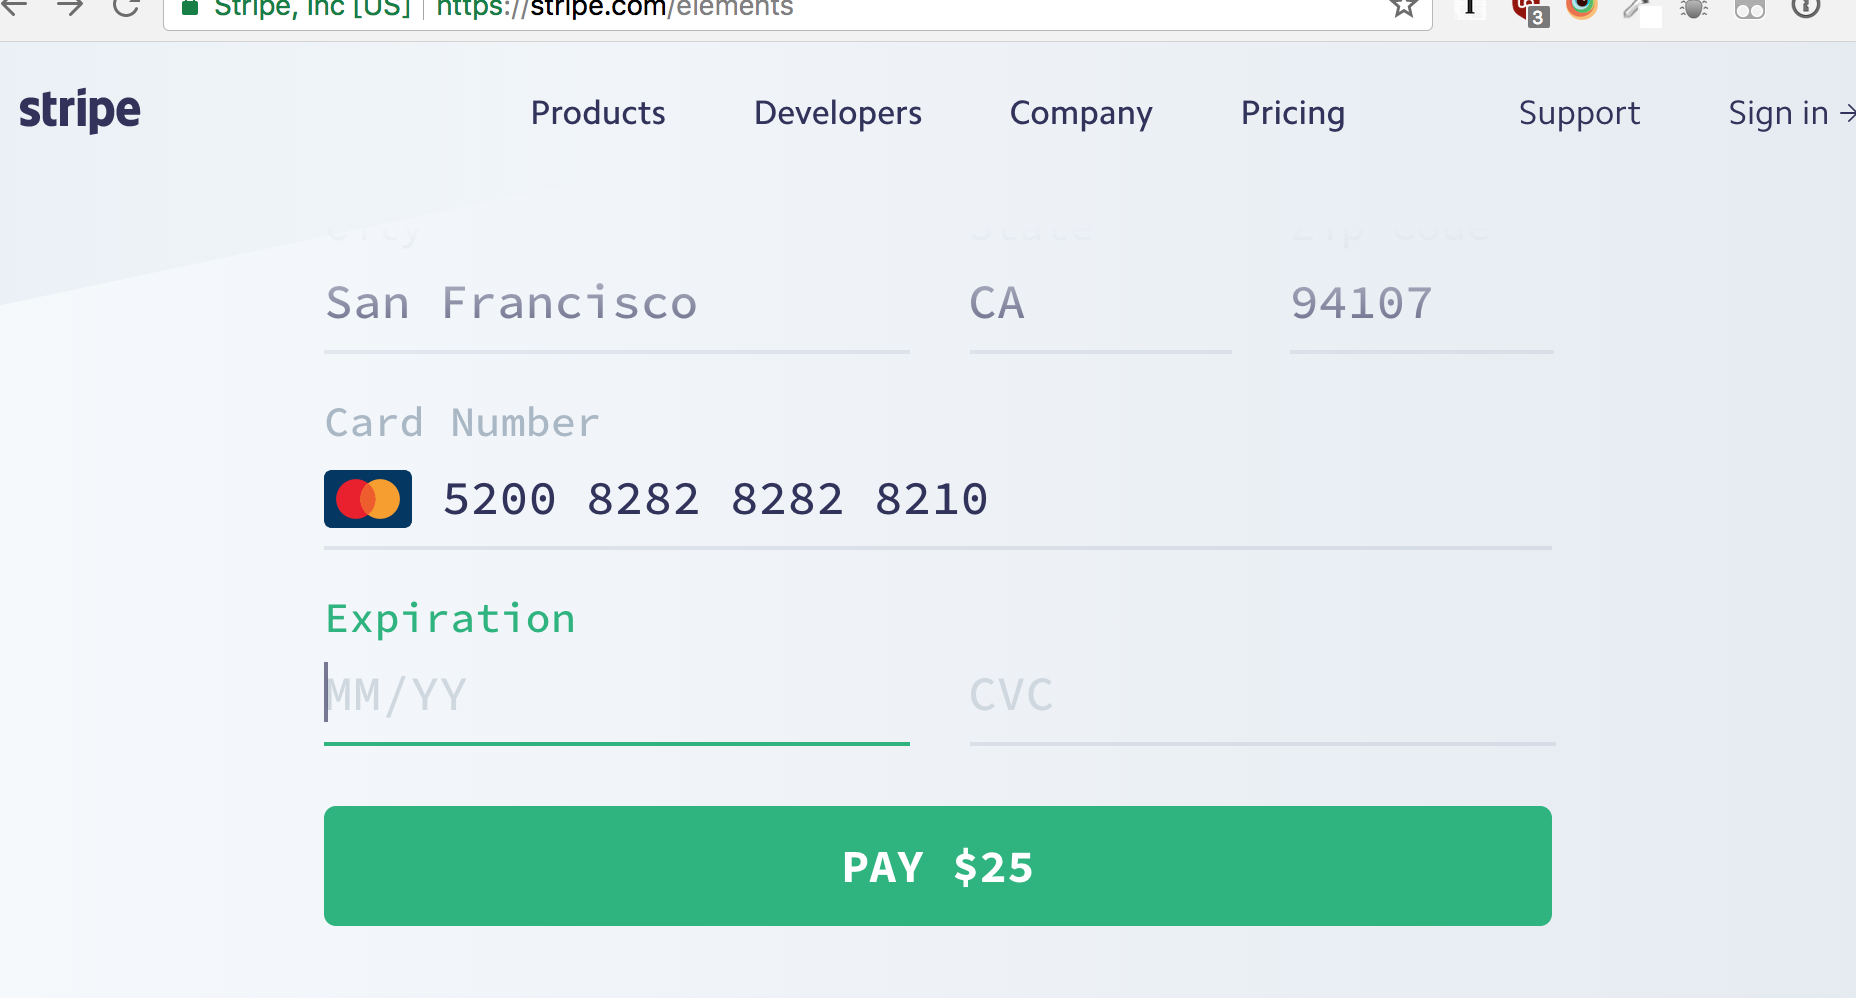Open the eyedropper color picker extension
The width and height of the screenshot is (1856, 998).
tap(1638, 10)
